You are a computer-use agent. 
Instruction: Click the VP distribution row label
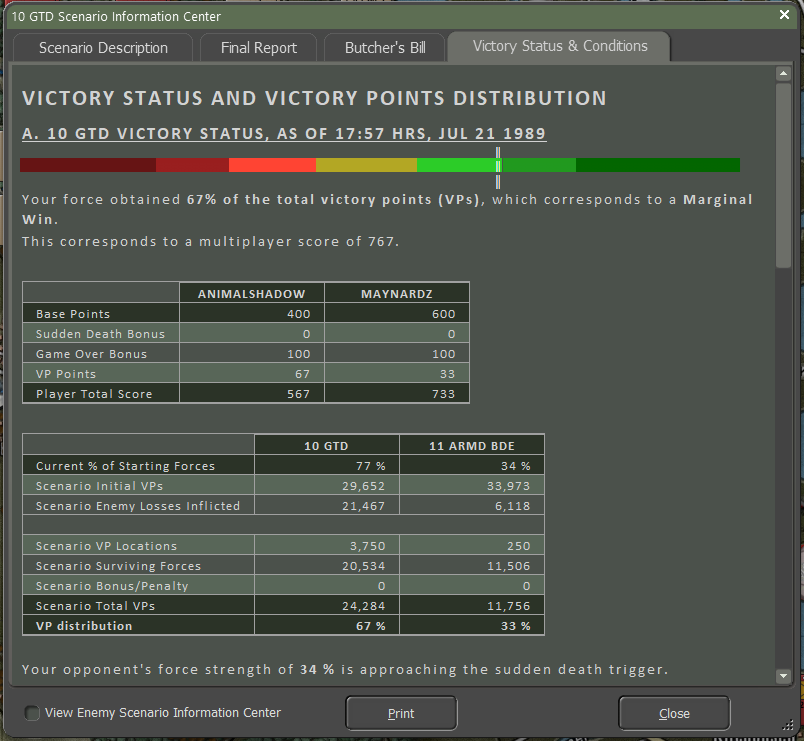click(84, 626)
